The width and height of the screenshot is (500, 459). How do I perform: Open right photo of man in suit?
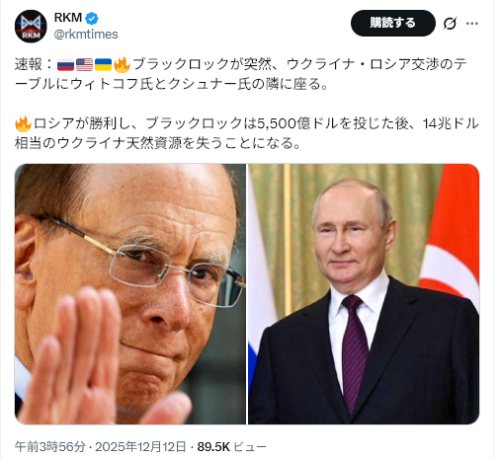coord(364,294)
